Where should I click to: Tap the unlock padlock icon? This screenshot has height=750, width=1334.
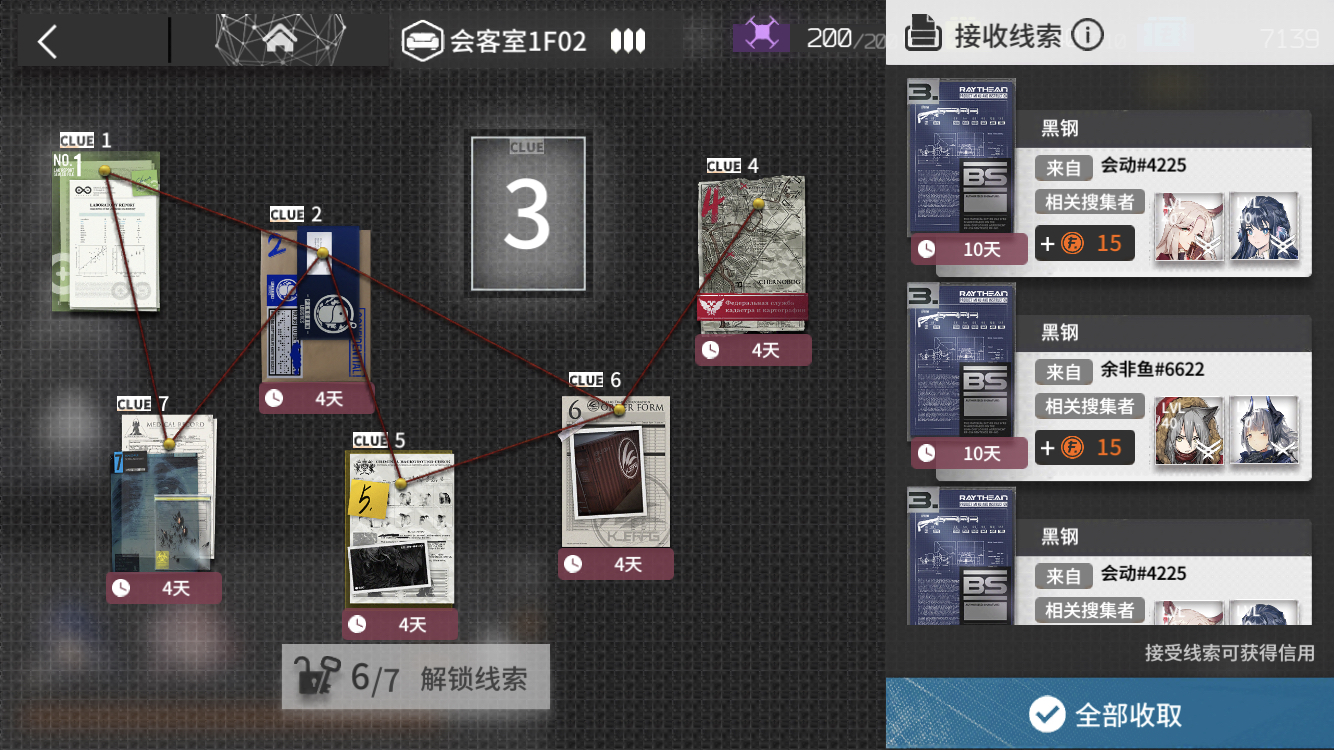click(314, 677)
